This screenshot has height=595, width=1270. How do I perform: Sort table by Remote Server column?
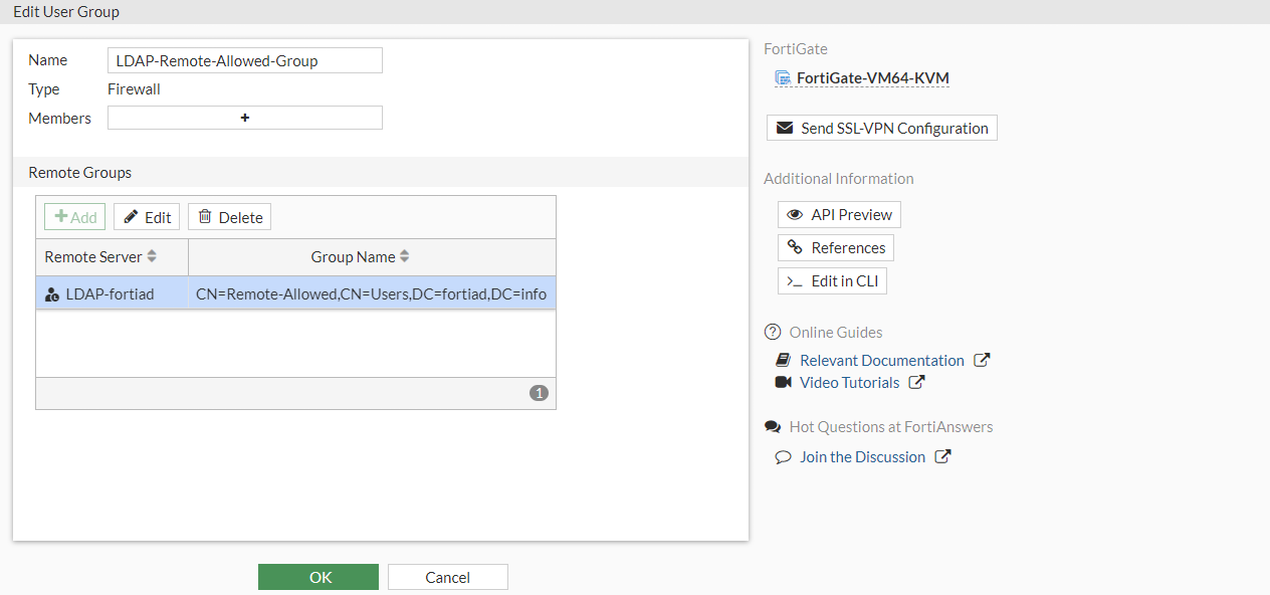tap(152, 257)
